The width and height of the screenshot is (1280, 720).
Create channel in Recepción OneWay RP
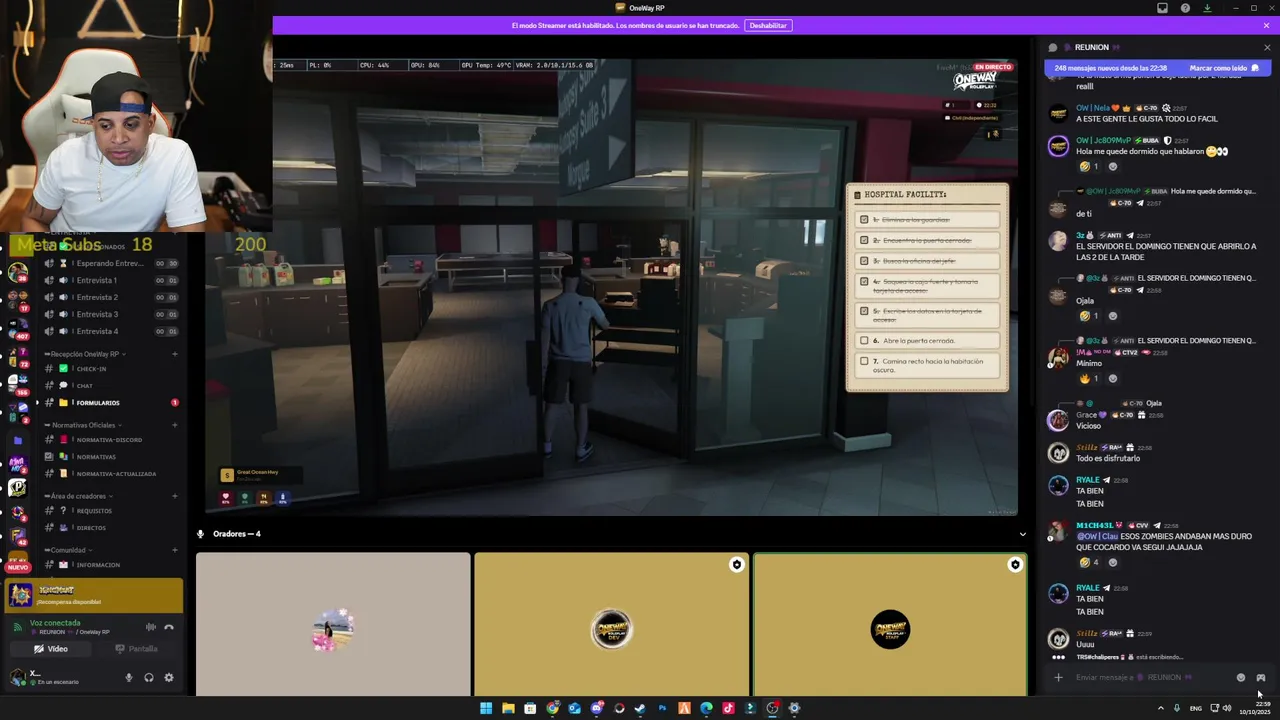pos(175,354)
